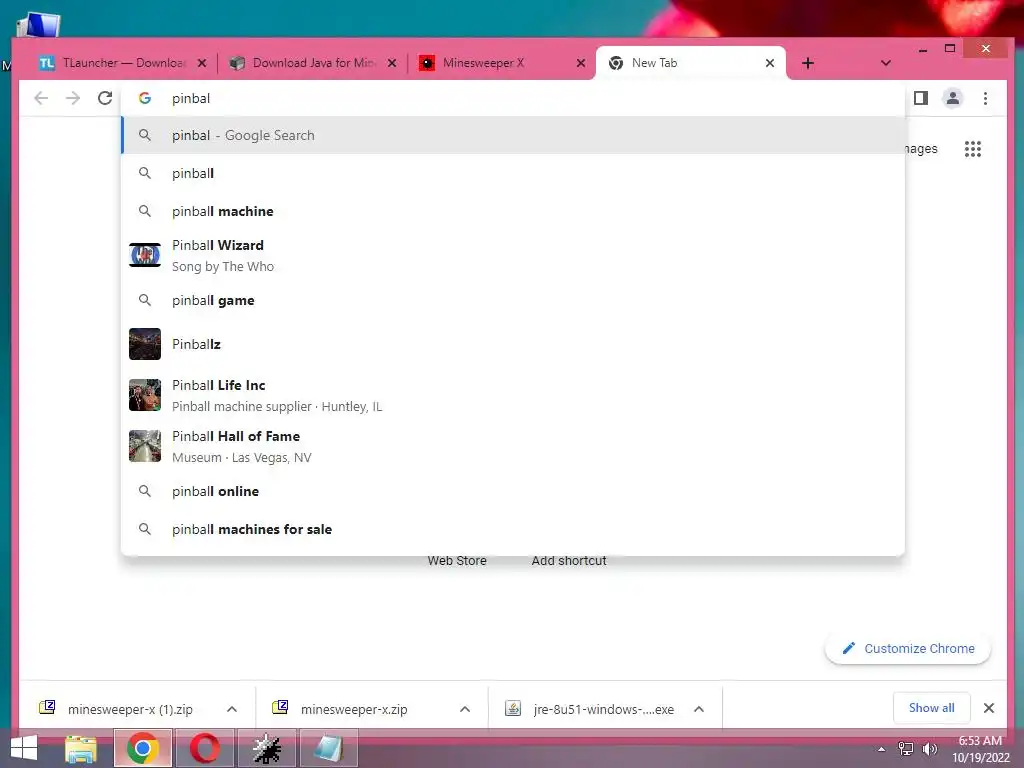Close the downloads bar

(989, 708)
